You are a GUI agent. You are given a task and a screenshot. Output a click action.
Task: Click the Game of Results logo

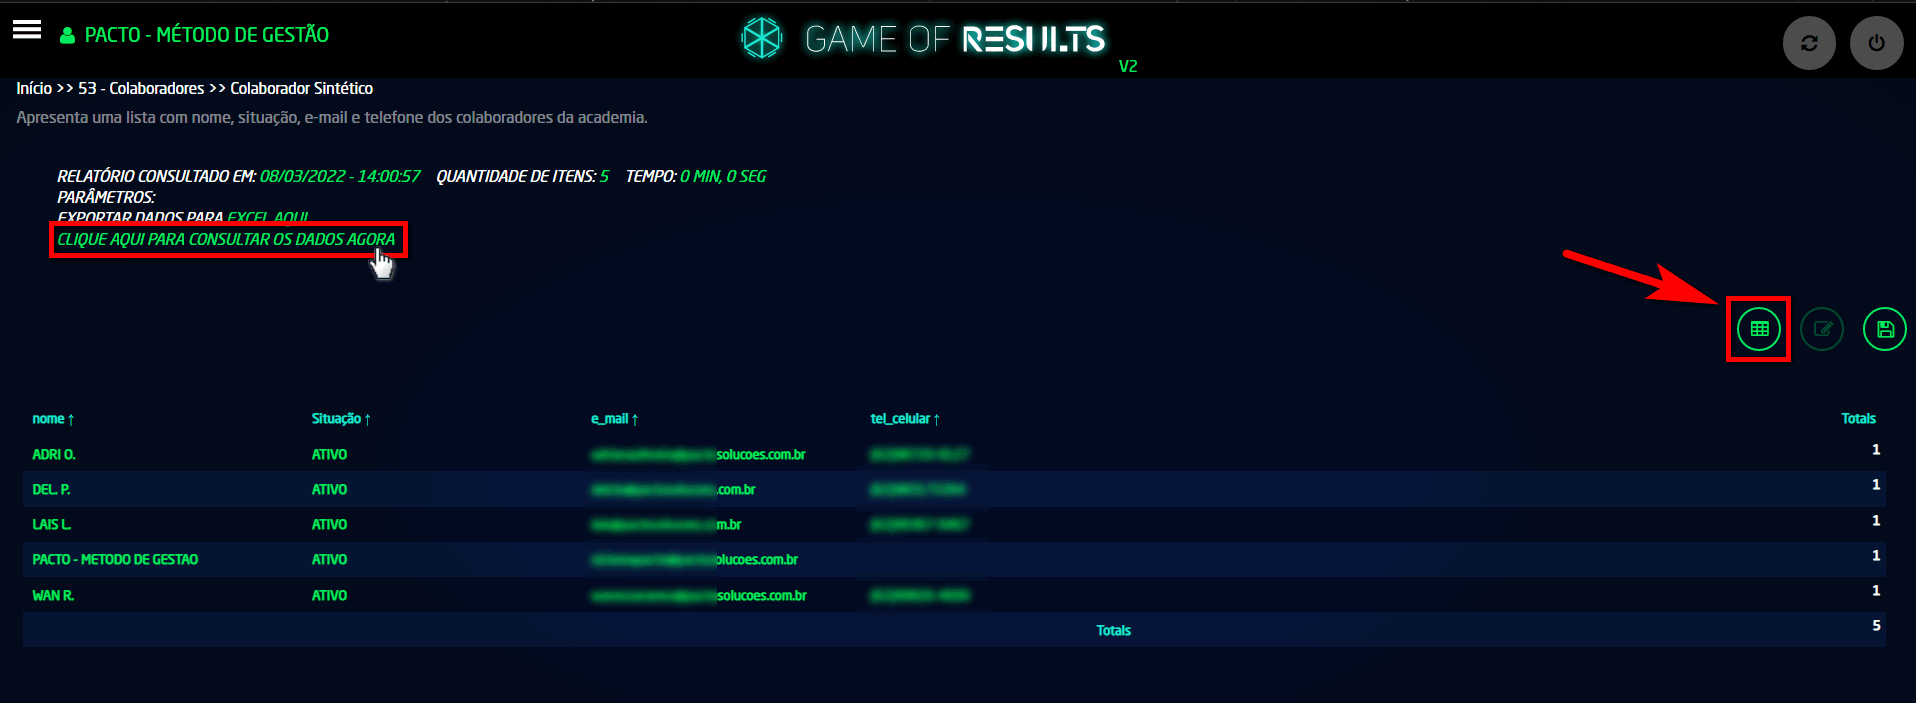pos(923,39)
